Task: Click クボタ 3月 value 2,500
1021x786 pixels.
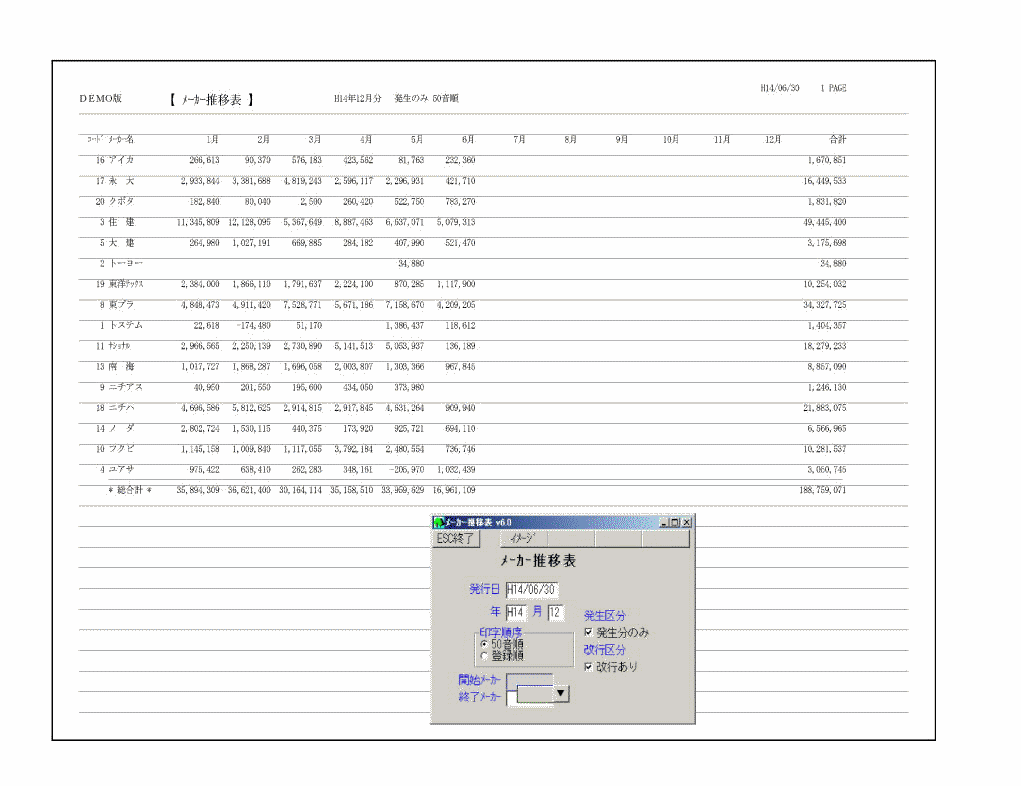Action: (x=311, y=201)
